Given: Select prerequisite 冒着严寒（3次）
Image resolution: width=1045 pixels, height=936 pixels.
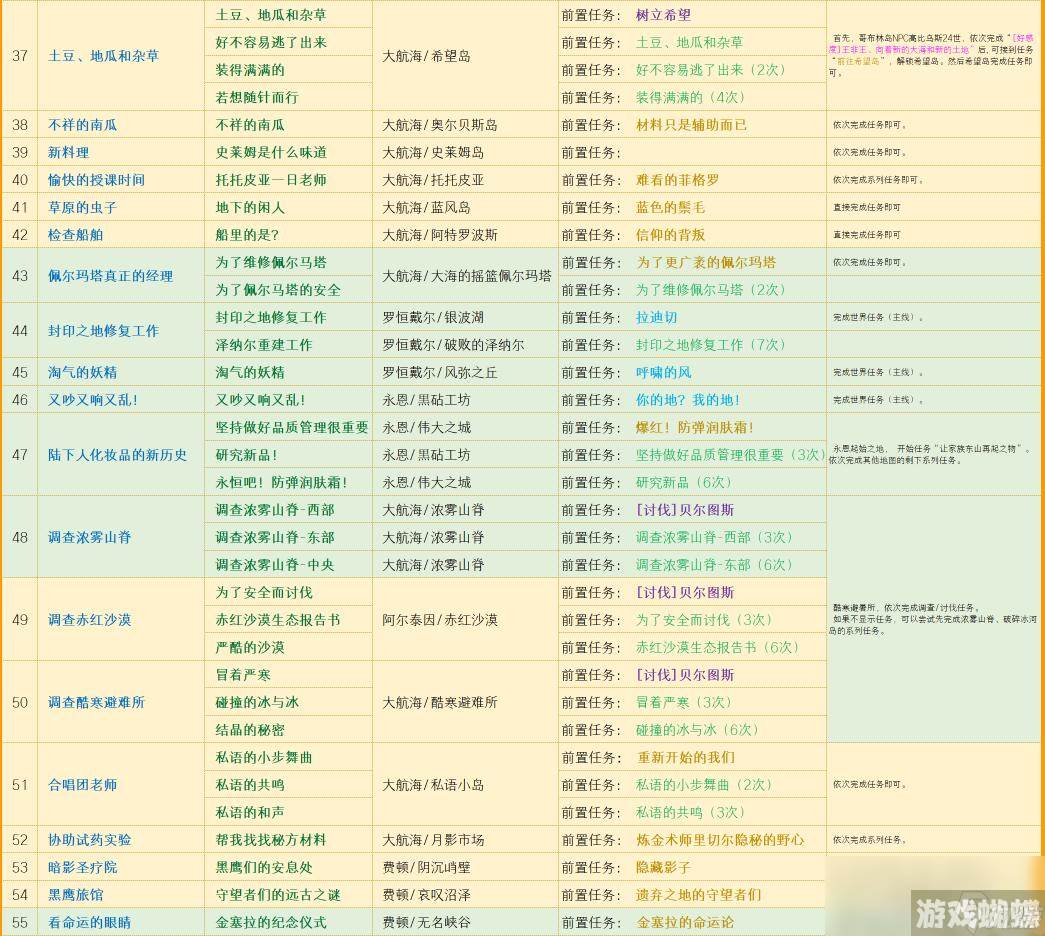Looking at the screenshot, I should pyautogui.click(x=683, y=702).
